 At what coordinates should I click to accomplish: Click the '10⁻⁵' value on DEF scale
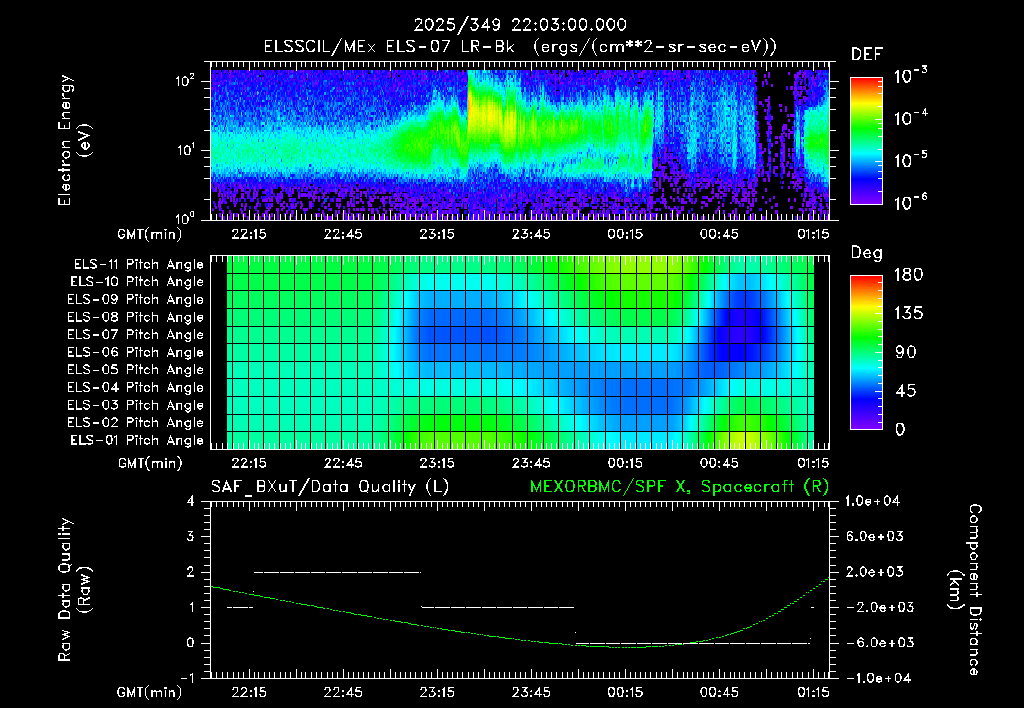pyautogui.click(x=910, y=160)
